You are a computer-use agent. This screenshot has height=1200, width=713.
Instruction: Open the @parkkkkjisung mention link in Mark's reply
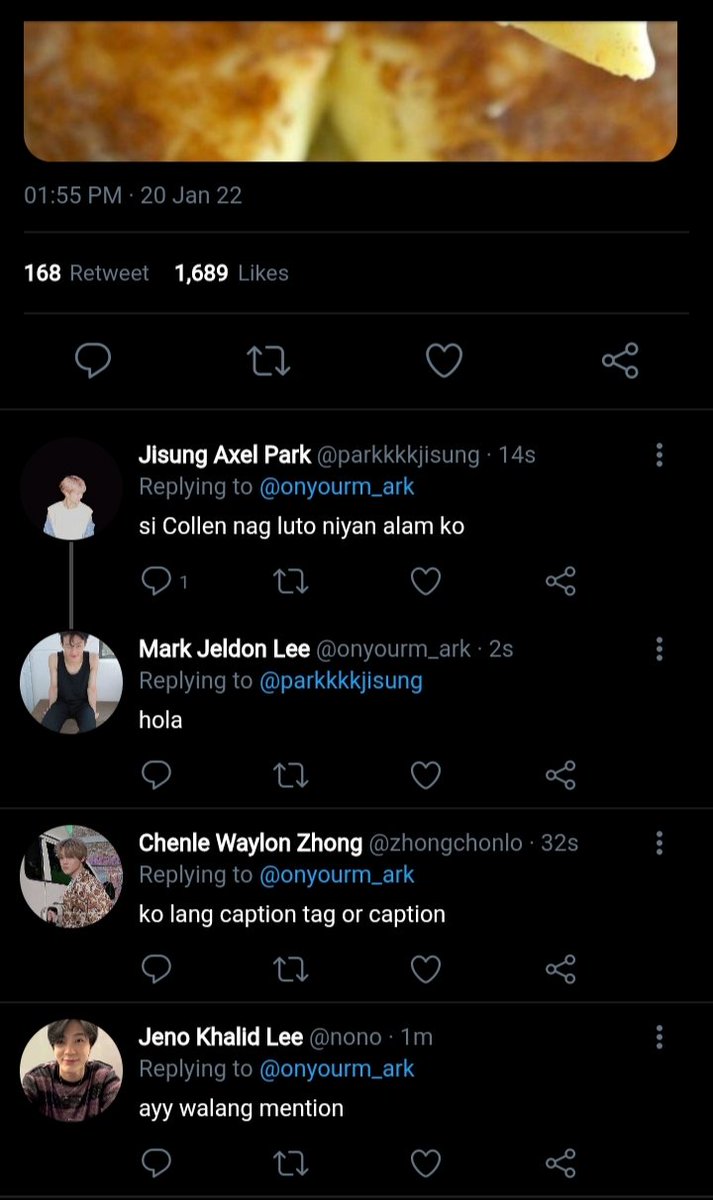tap(341, 681)
